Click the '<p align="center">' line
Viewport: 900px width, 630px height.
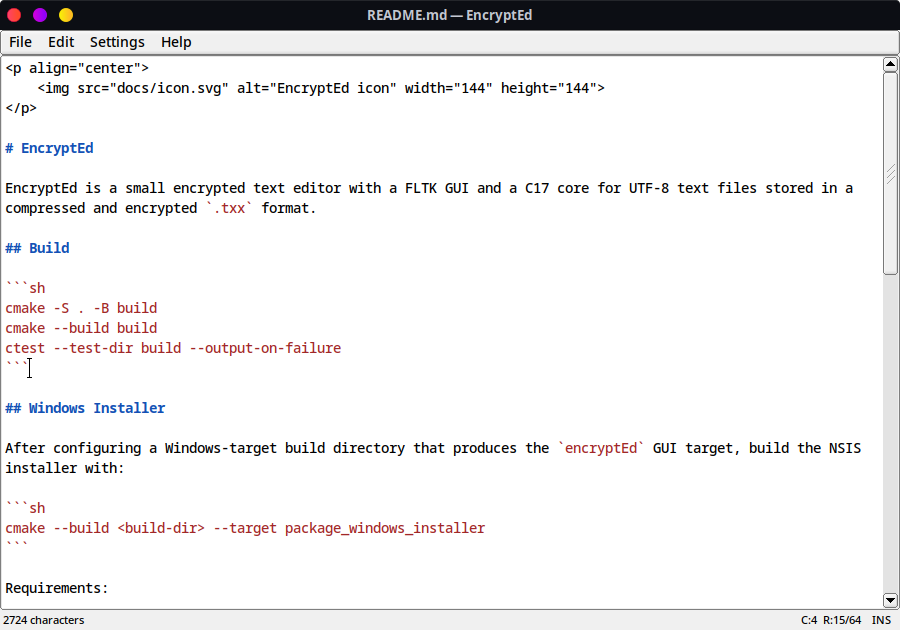[77, 68]
